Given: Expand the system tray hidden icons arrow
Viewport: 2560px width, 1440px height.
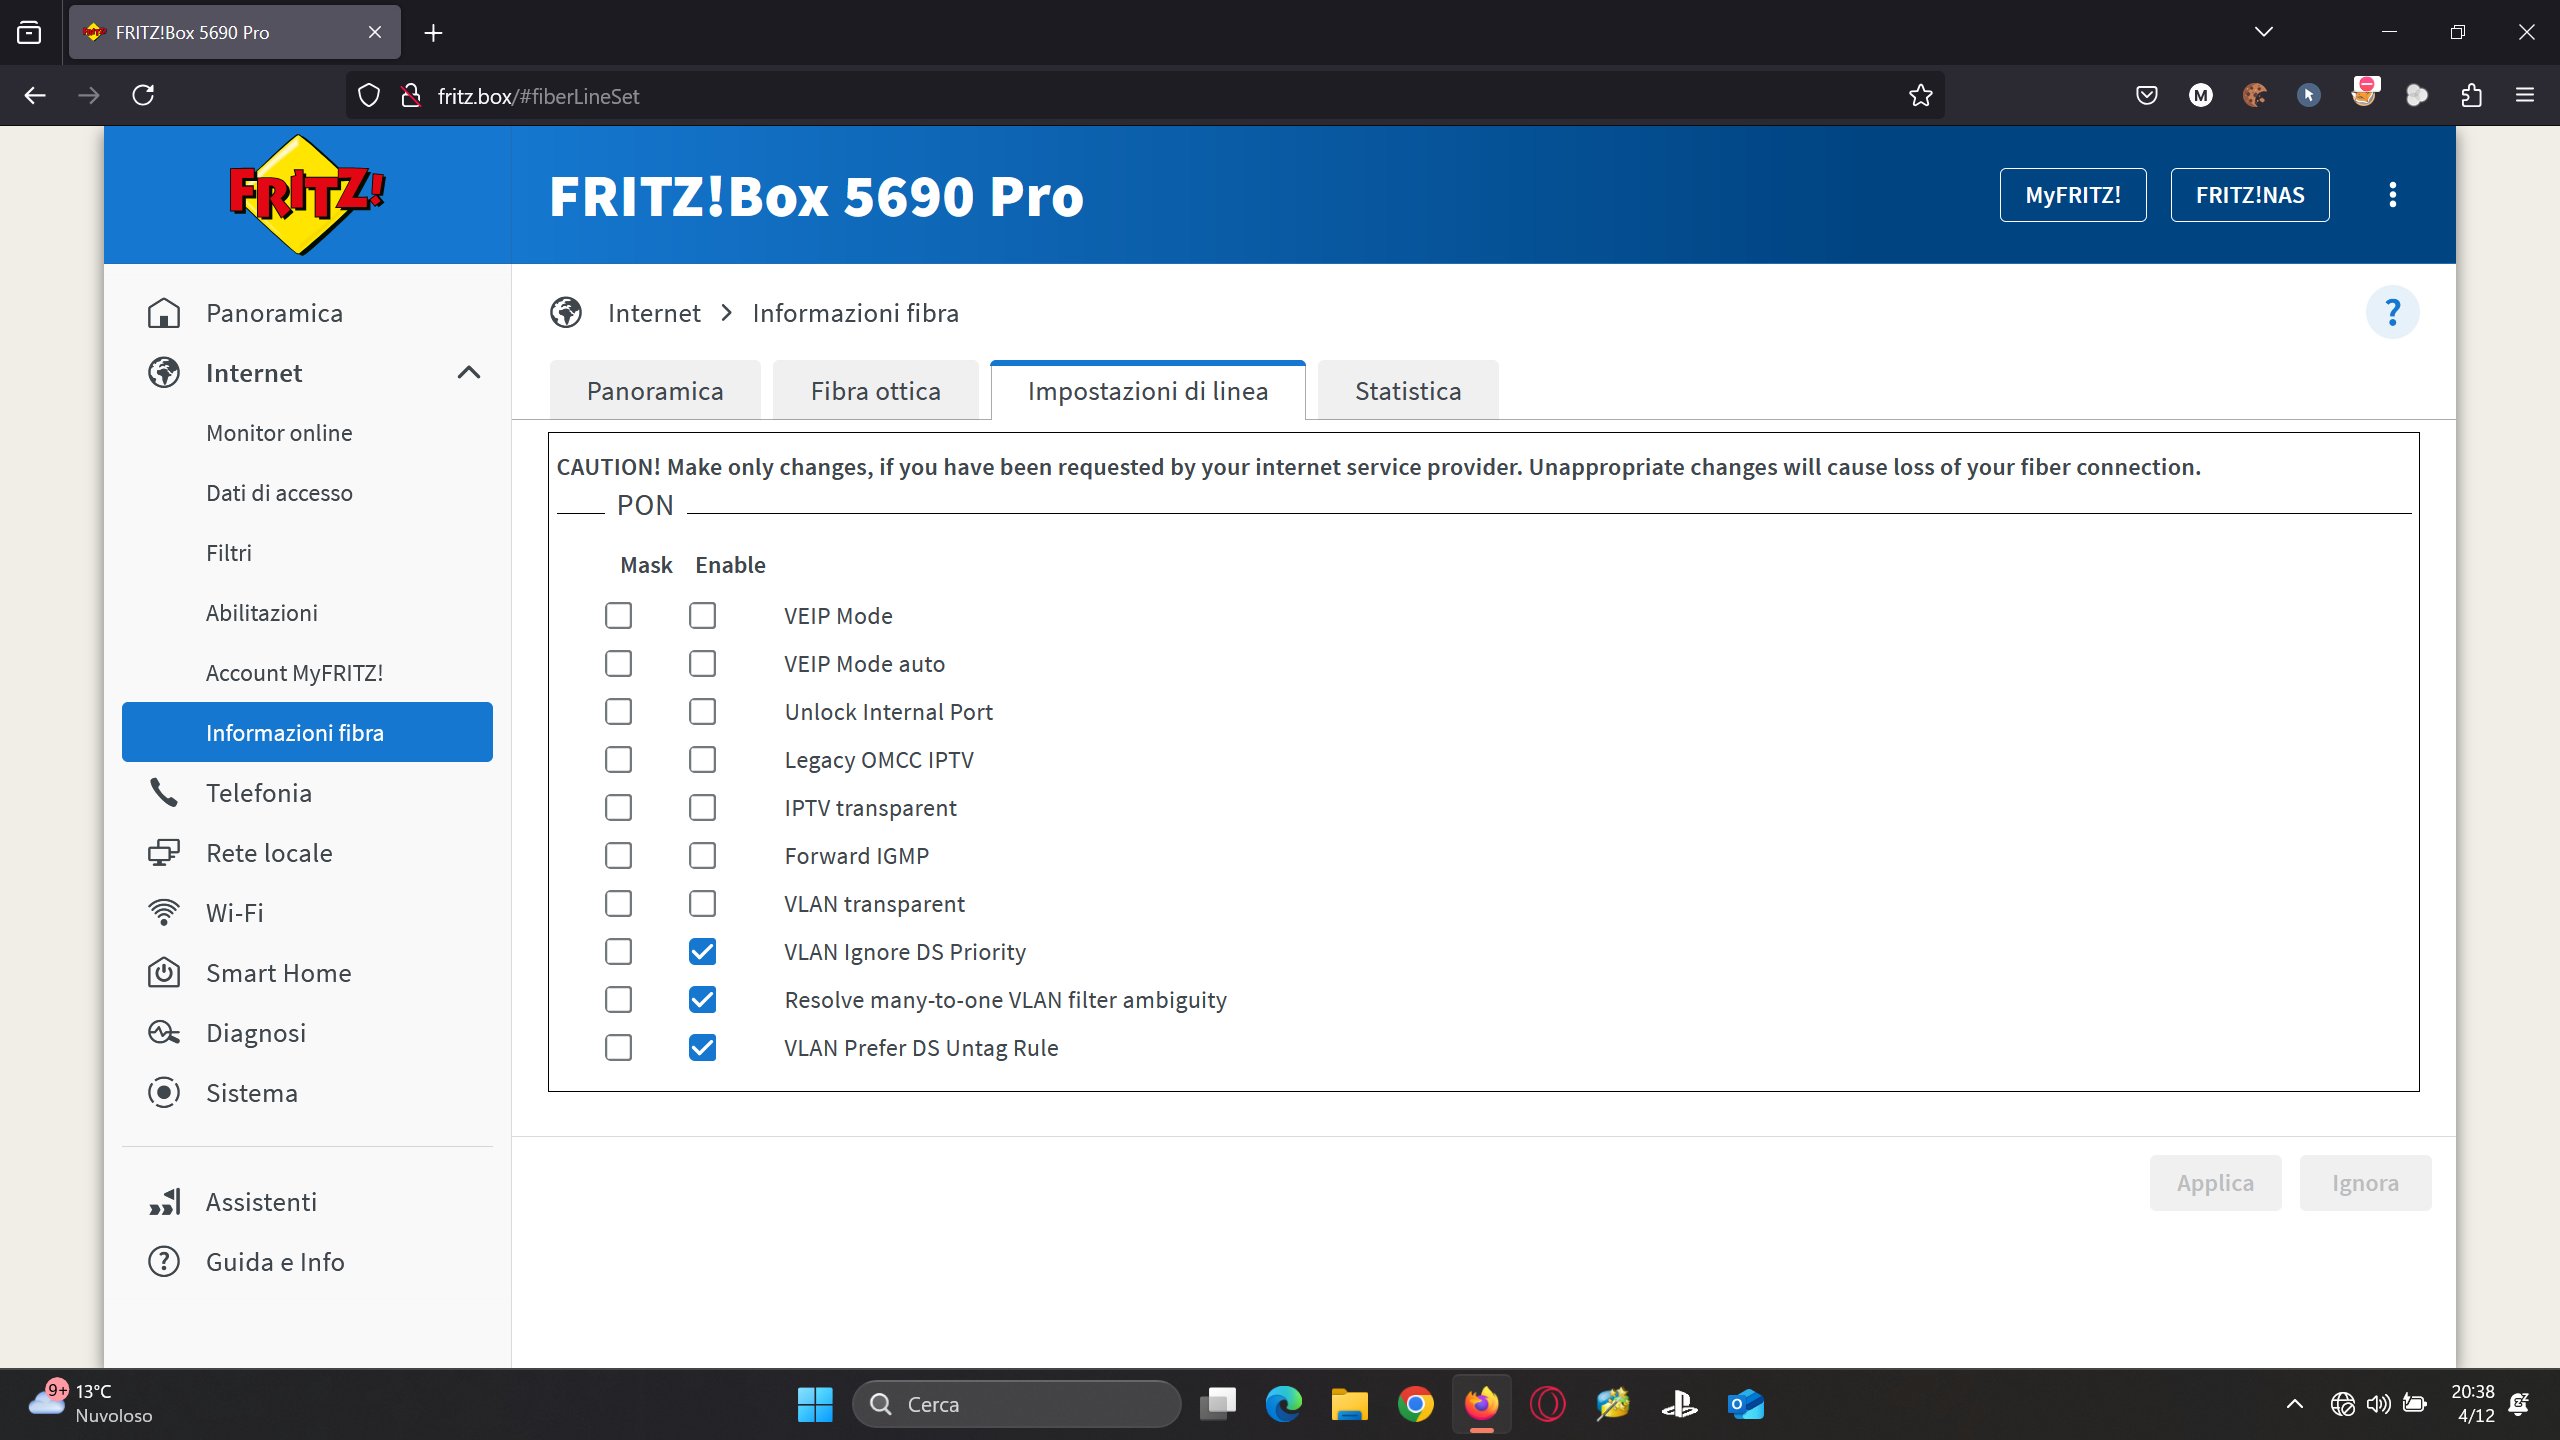Looking at the screenshot, I should pyautogui.click(x=2295, y=1404).
